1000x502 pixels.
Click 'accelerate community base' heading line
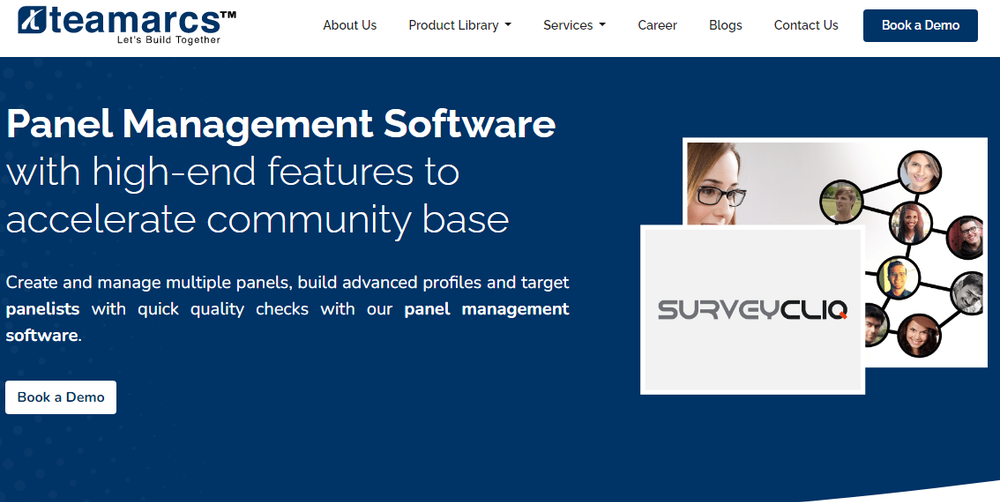coord(257,219)
